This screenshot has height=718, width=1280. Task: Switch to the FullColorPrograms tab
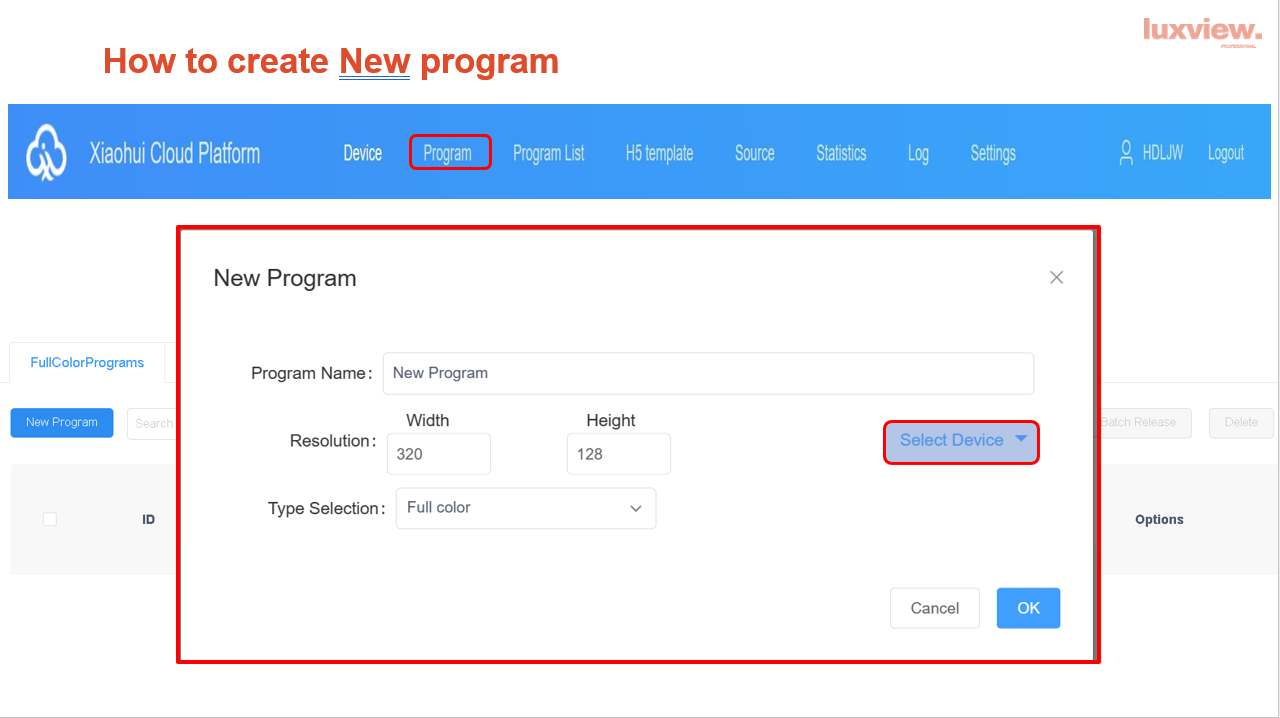[x=87, y=363]
